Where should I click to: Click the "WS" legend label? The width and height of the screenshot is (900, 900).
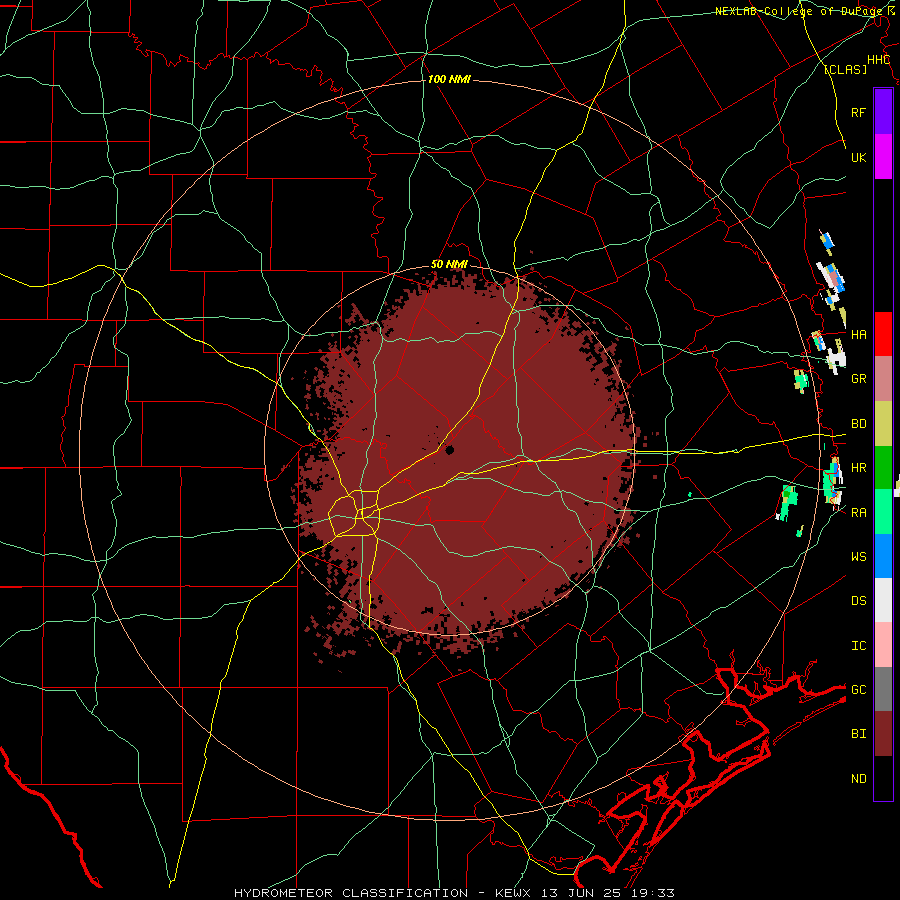pyautogui.click(x=858, y=557)
